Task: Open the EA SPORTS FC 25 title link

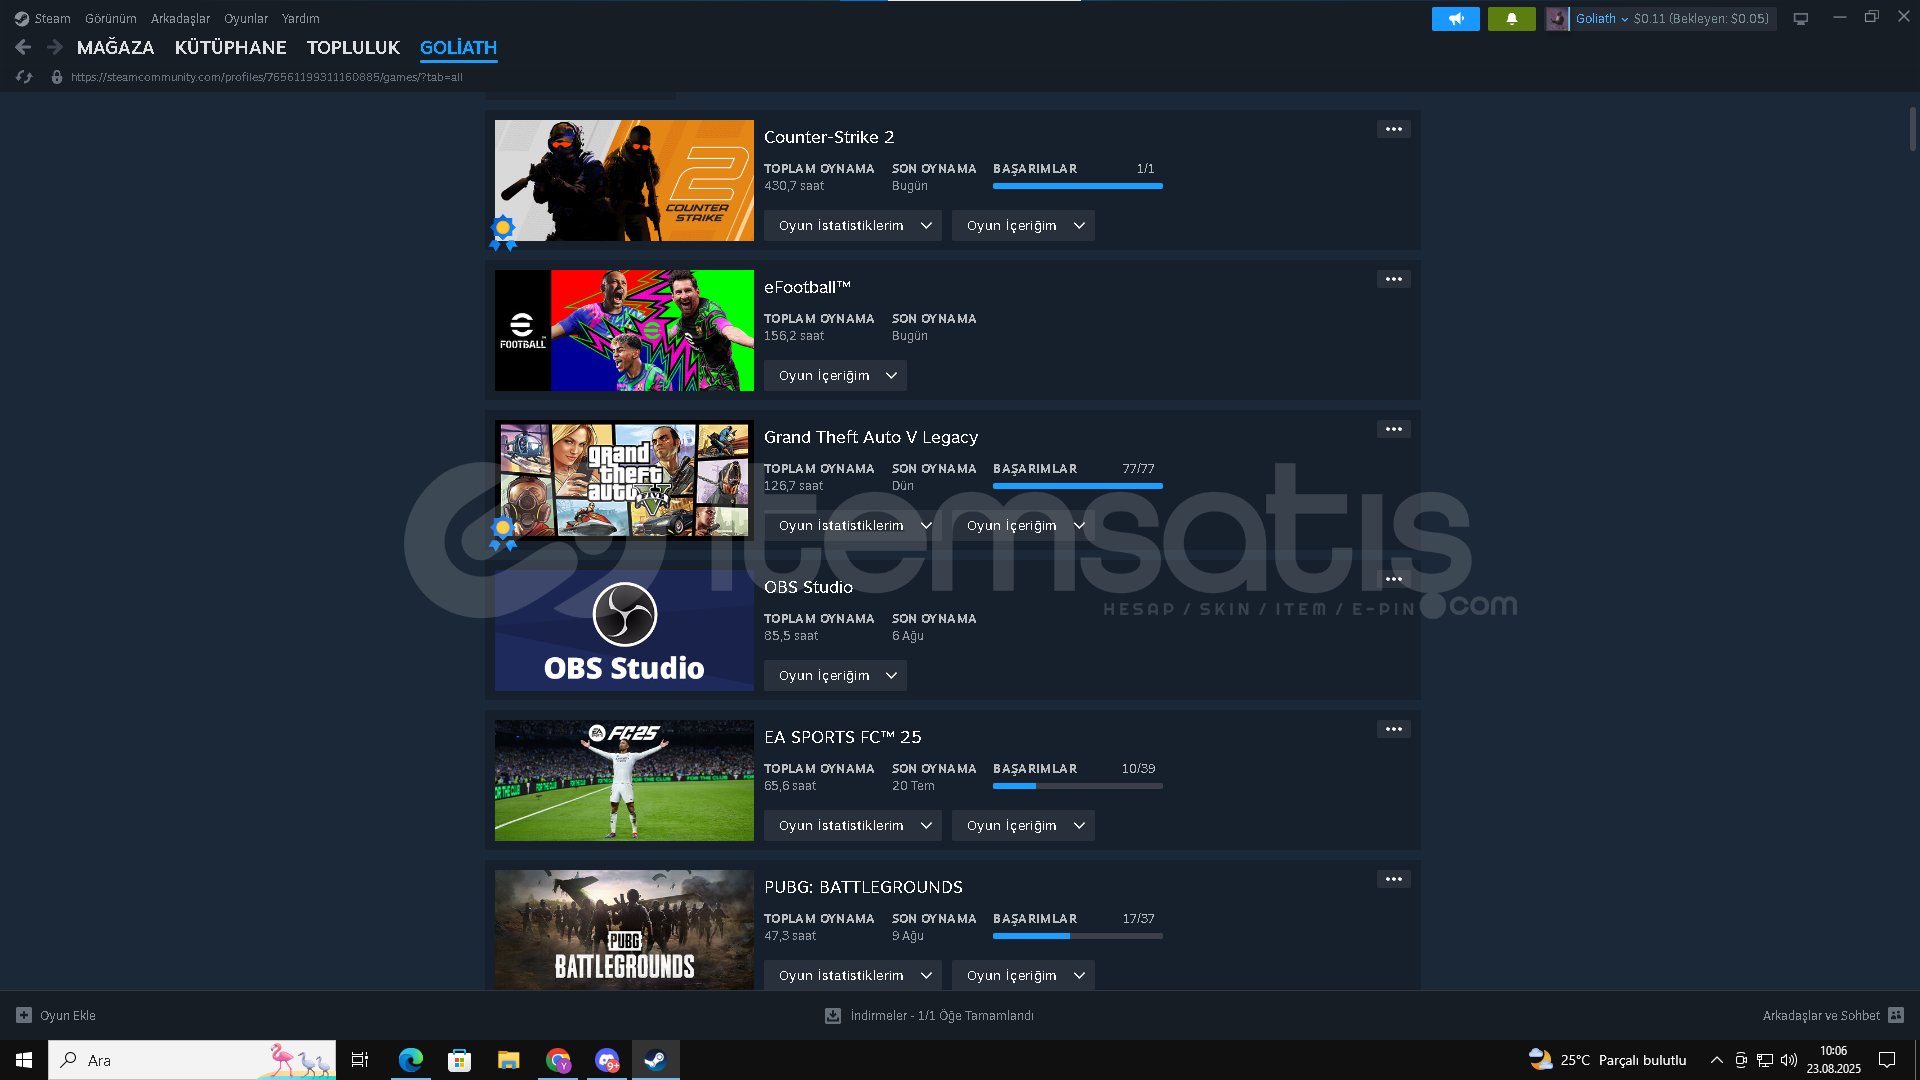Action: [843, 737]
